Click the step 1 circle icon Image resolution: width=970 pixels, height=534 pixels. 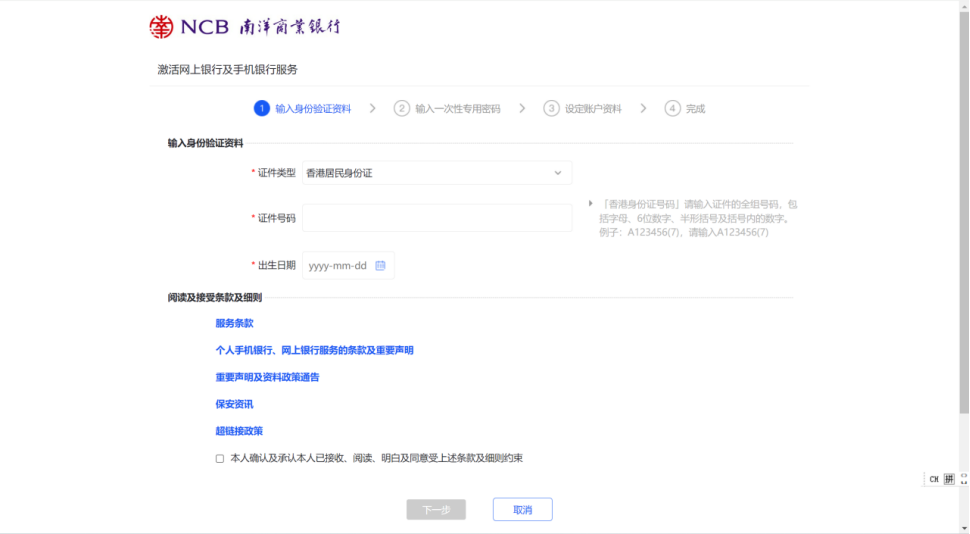262,108
